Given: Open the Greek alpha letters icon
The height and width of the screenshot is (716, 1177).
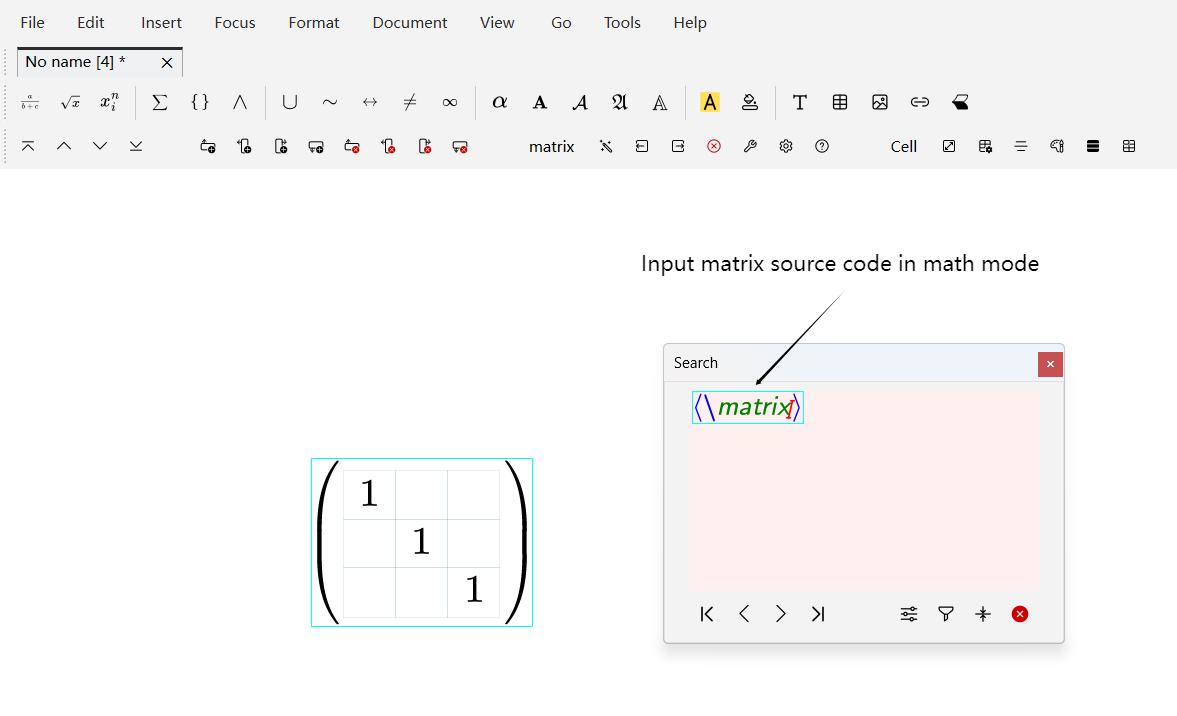Looking at the screenshot, I should (500, 102).
